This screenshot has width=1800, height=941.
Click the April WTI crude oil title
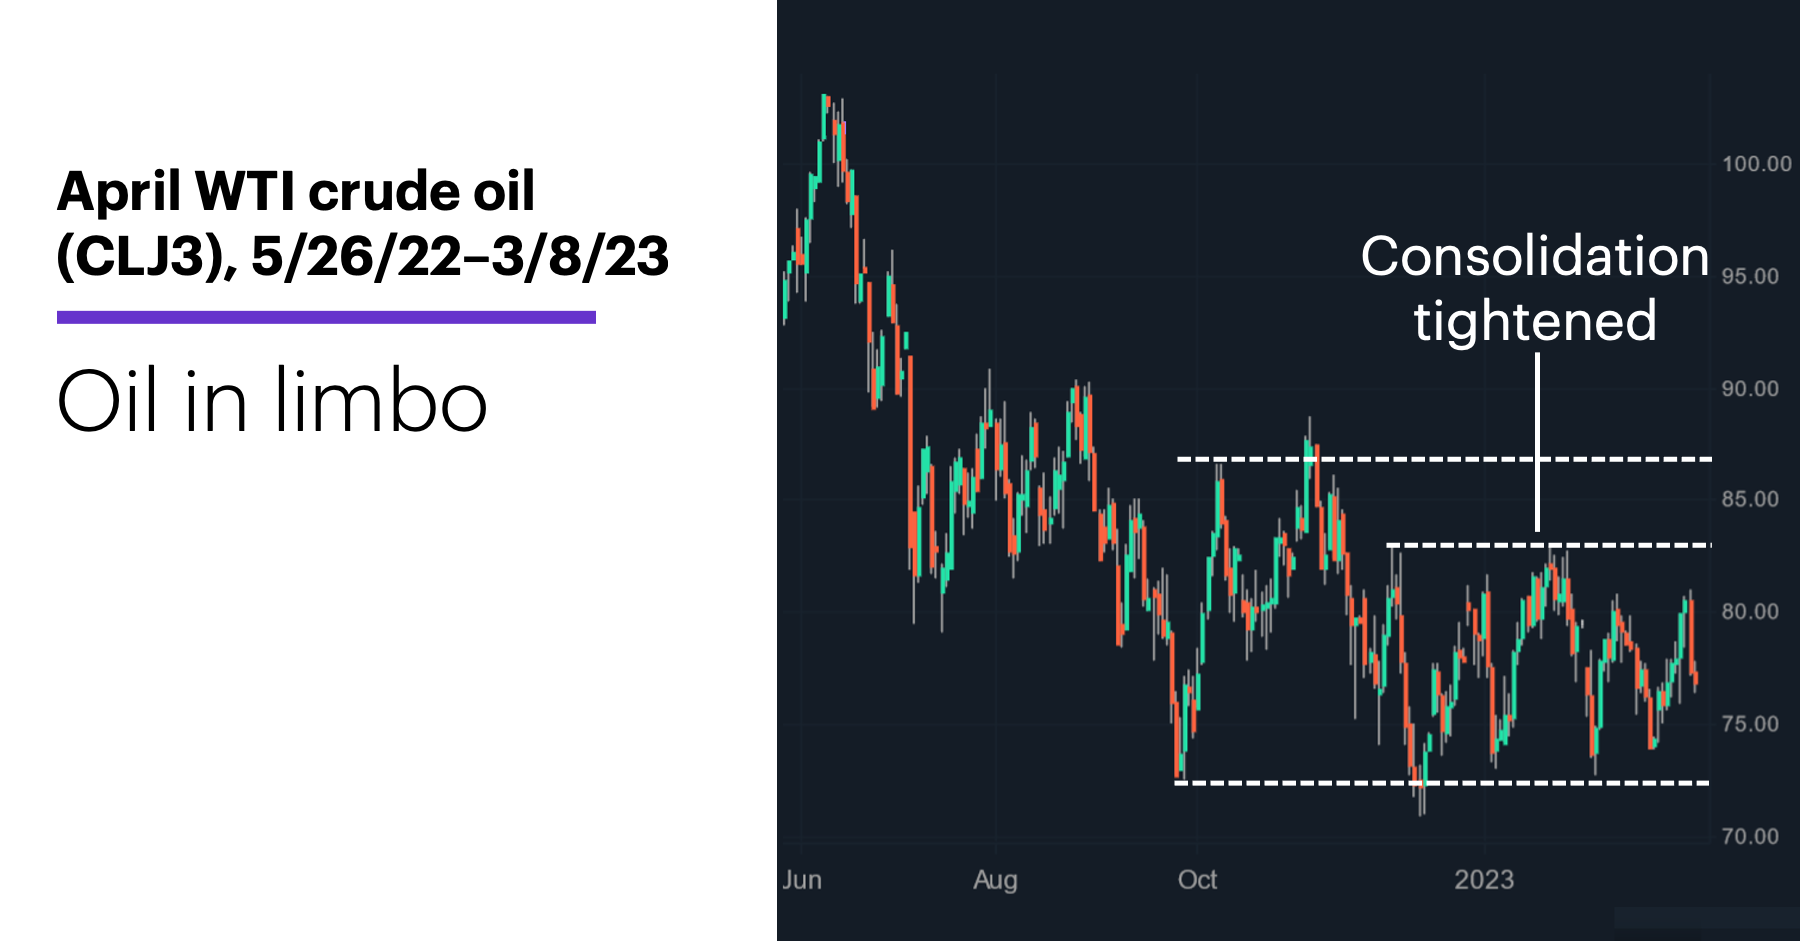[x=362, y=224]
